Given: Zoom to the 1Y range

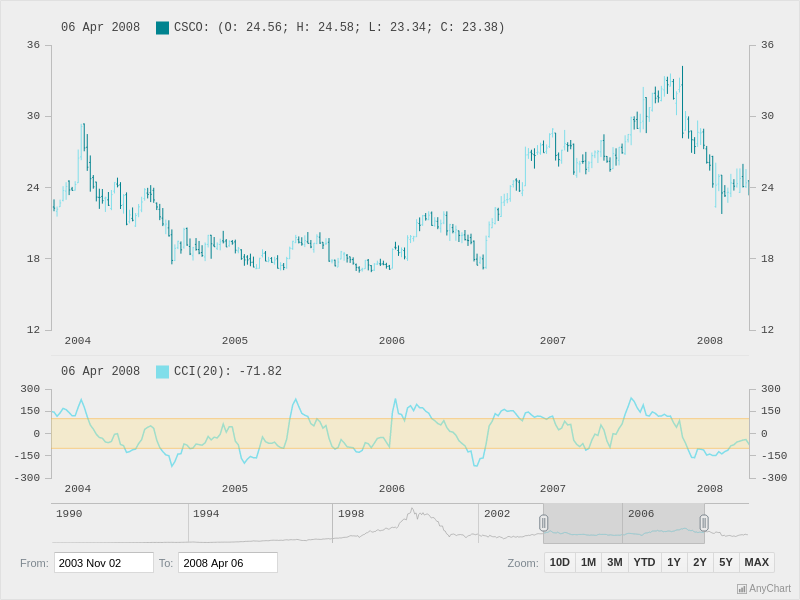Looking at the screenshot, I should pos(674,562).
